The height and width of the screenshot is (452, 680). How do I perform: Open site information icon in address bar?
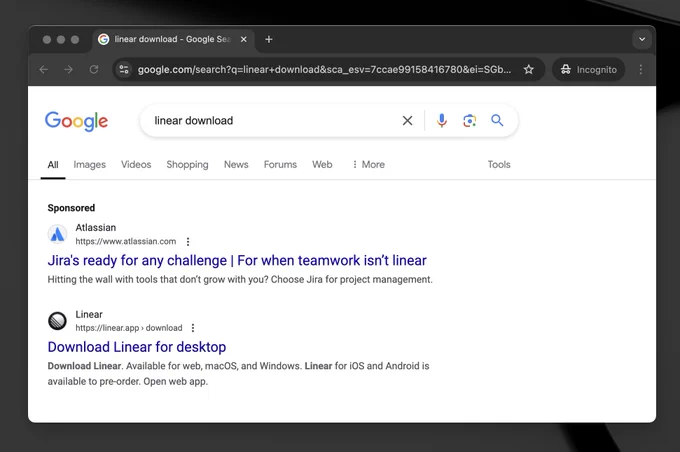tap(124, 69)
